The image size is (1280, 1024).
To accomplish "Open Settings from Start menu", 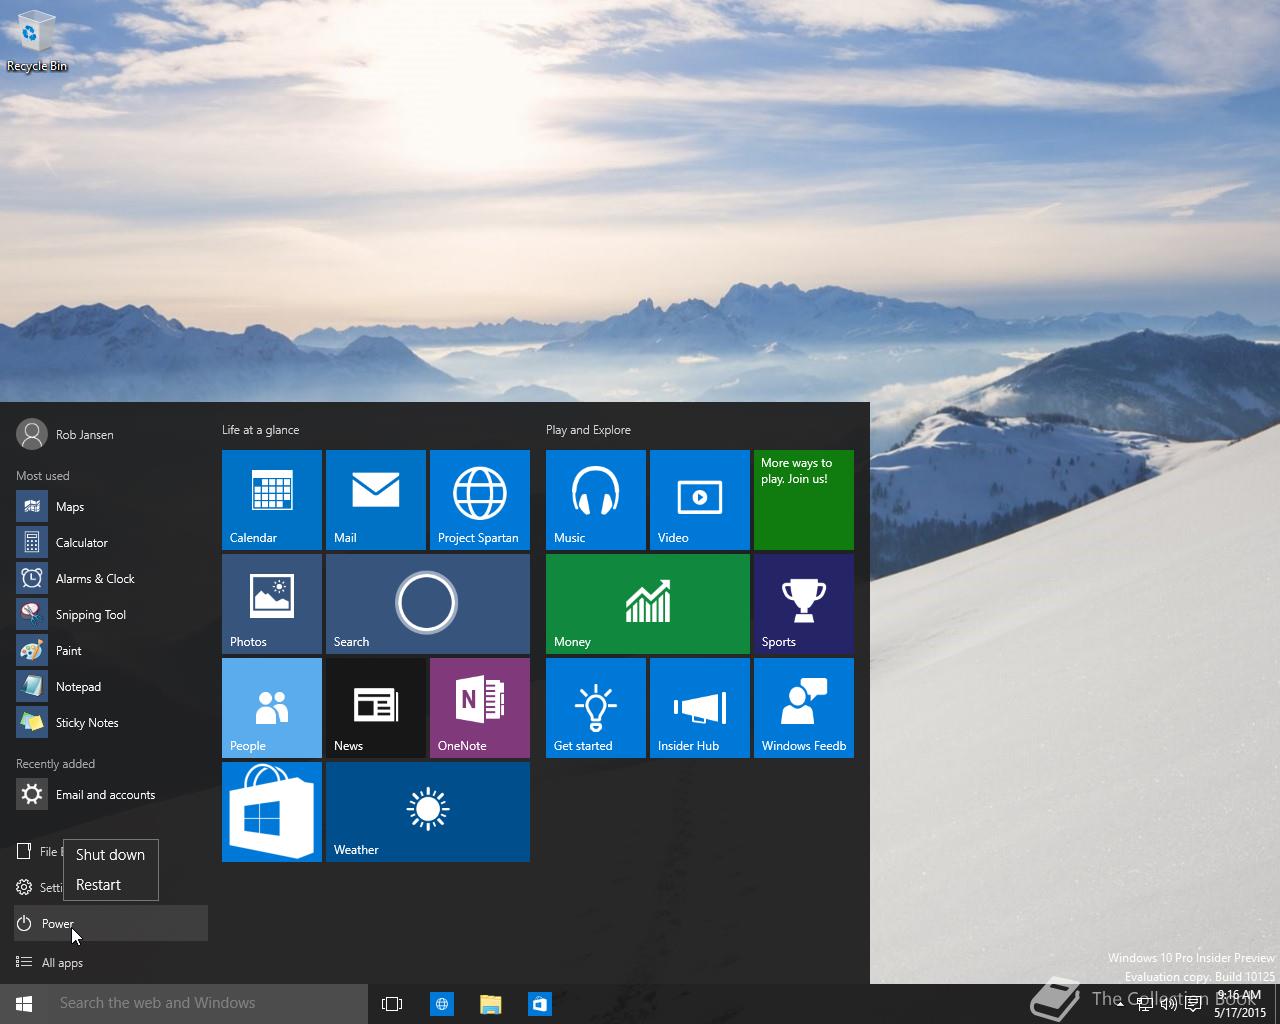I will (x=38, y=887).
